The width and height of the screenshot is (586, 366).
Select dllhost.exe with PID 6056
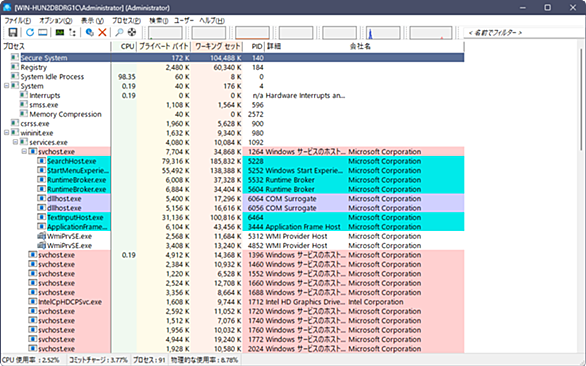(232, 208)
